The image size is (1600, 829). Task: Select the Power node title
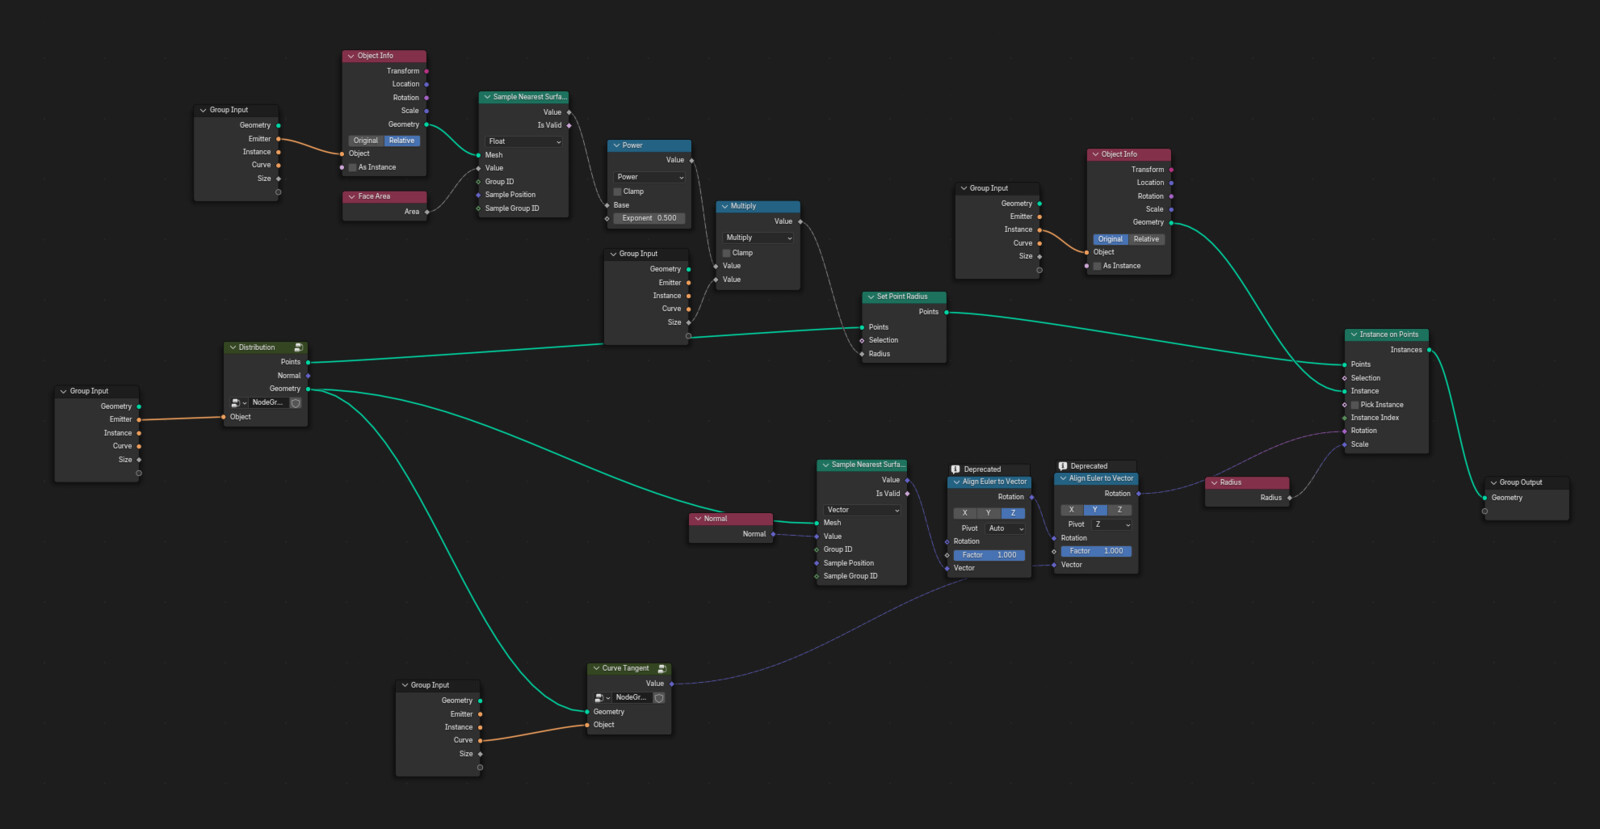pos(633,146)
